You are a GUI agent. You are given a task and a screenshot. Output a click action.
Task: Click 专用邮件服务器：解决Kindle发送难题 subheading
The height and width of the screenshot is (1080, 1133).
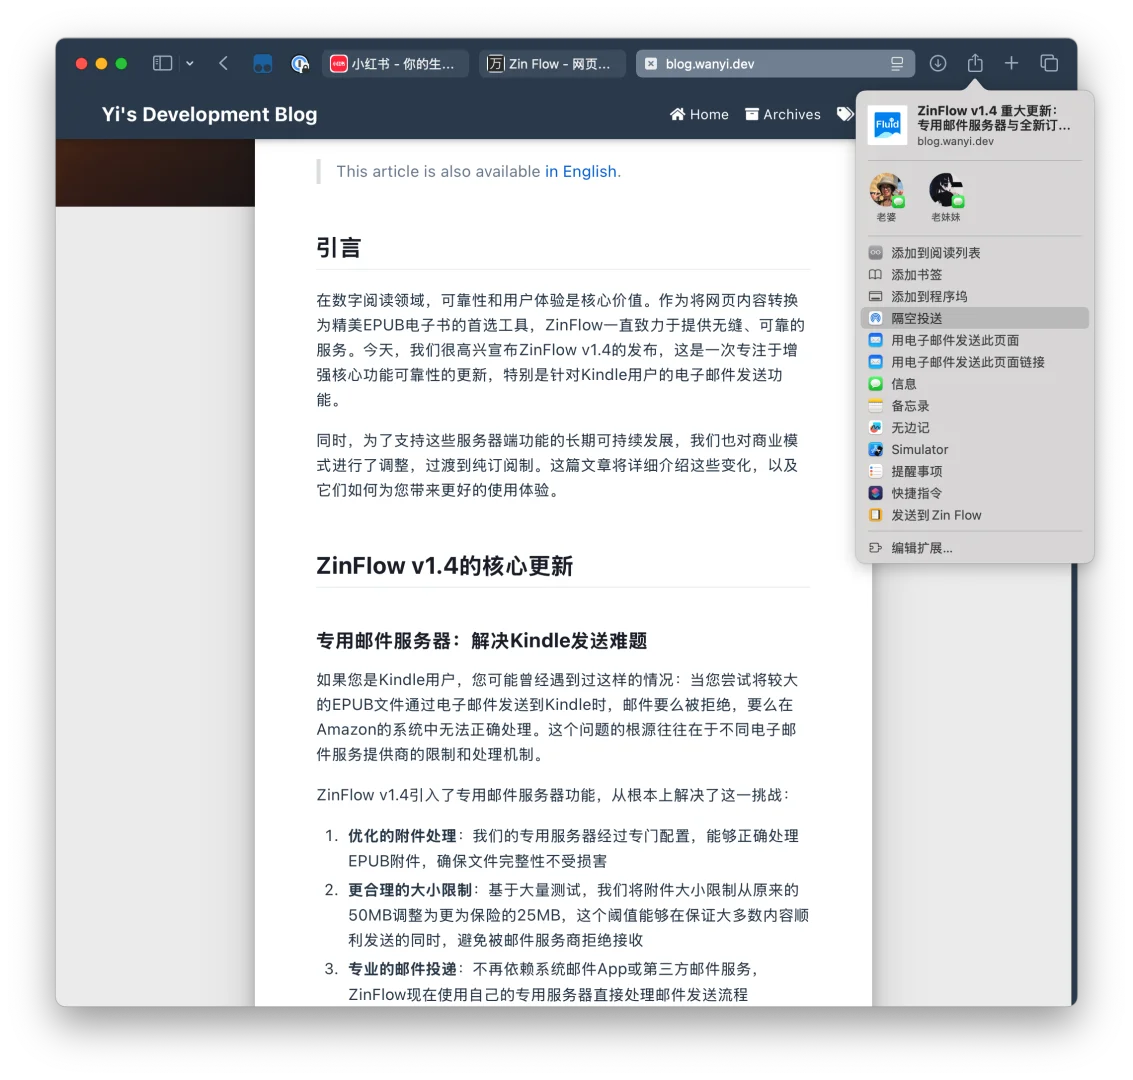pos(481,641)
